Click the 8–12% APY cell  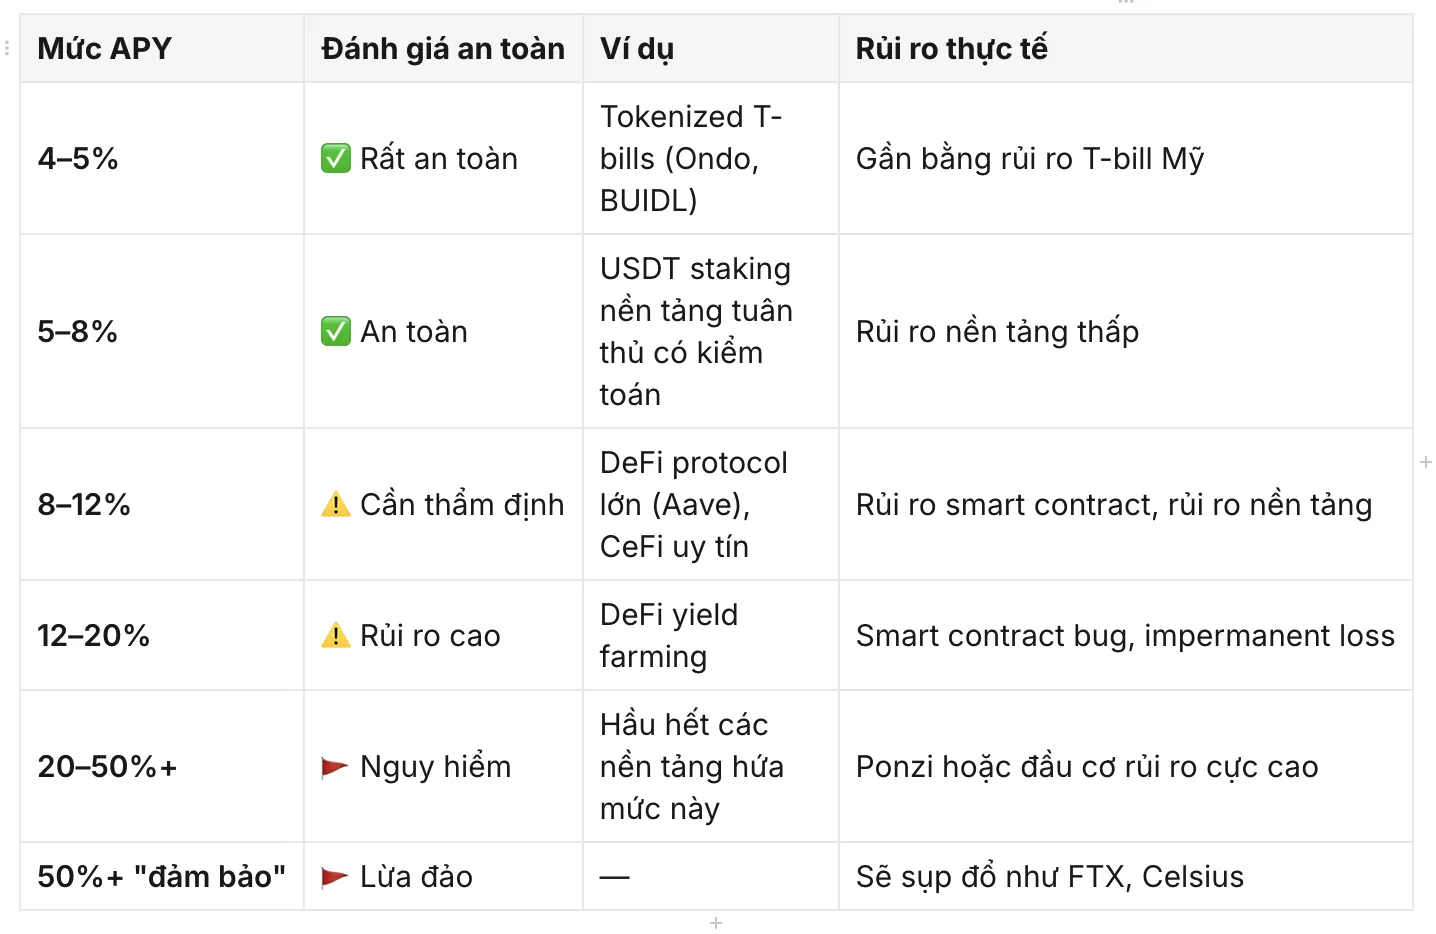(162, 504)
